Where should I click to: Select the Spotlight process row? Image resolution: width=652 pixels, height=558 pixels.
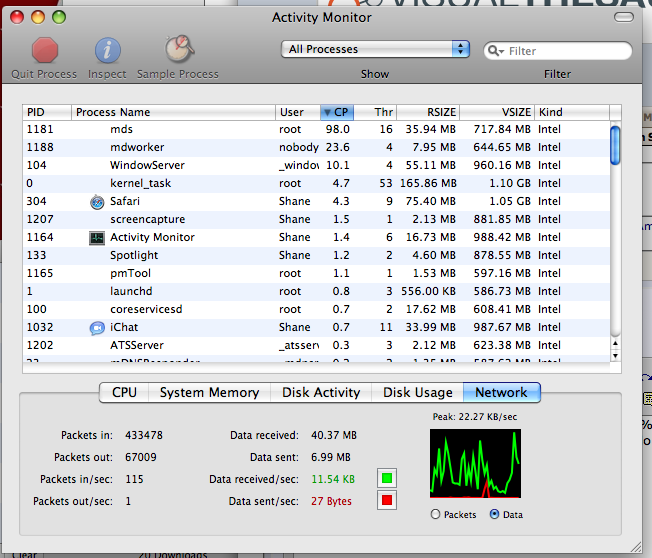pyautogui.click(x=316, y=255)
